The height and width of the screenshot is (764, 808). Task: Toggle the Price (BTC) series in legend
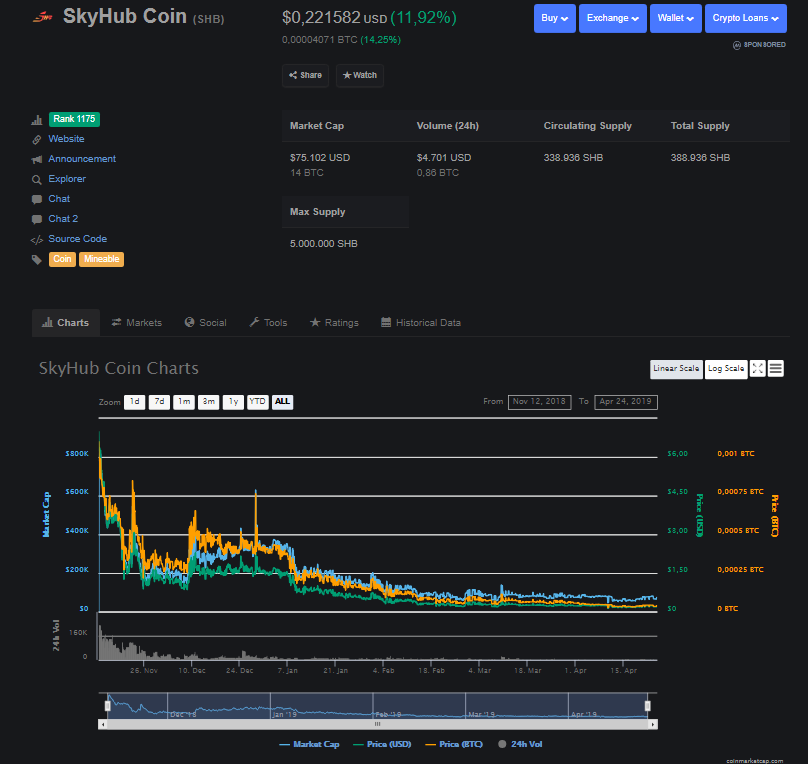coord(453,744)
